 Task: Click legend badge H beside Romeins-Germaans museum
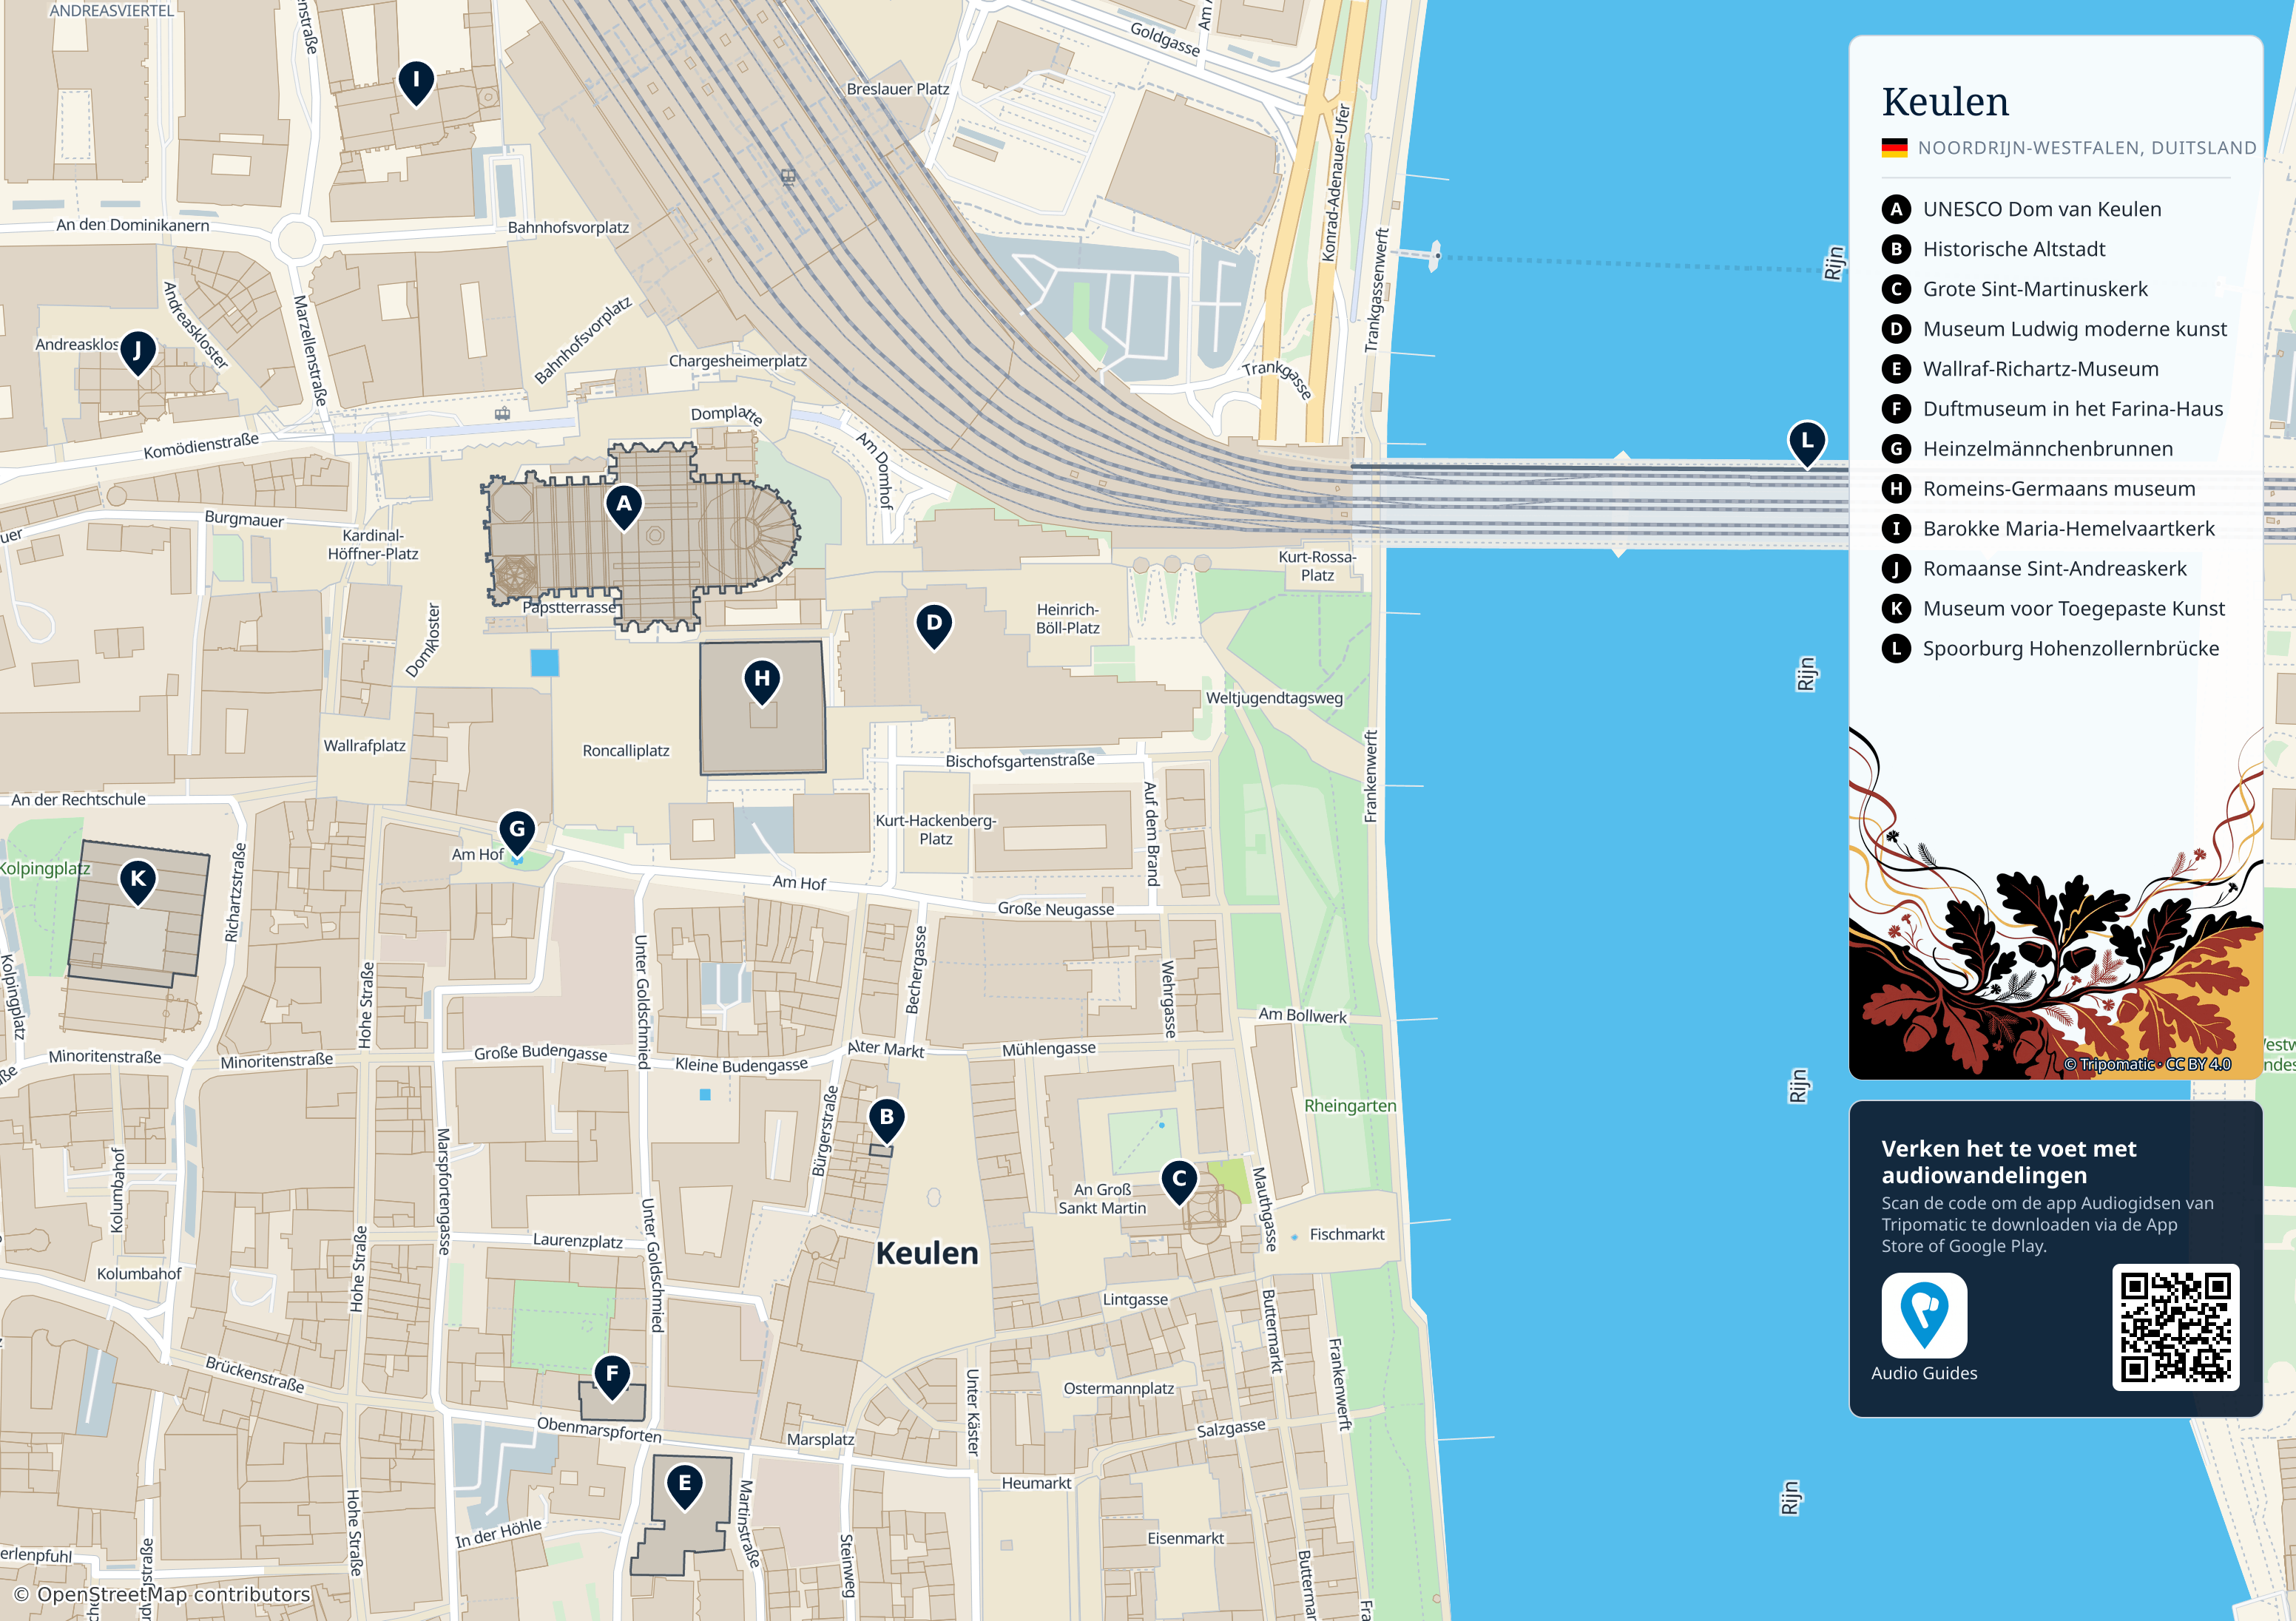(1896, 489)
